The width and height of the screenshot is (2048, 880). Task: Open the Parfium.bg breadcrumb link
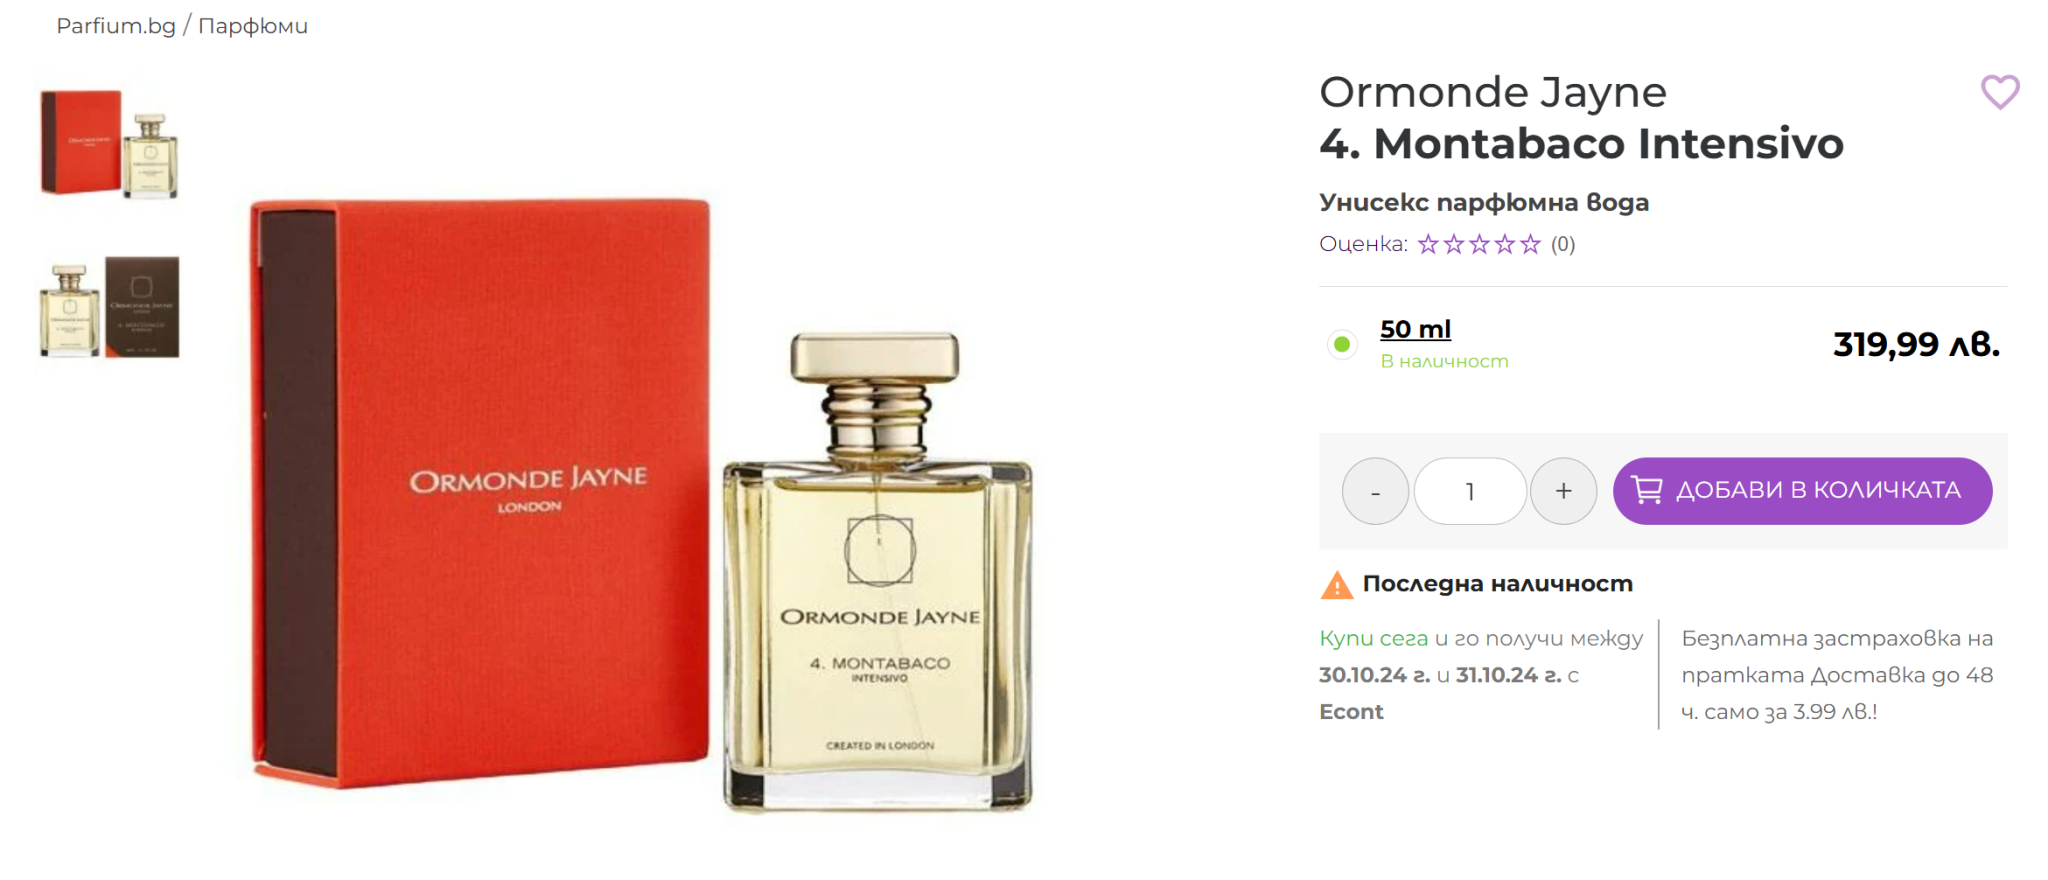[x=116, y=26]
